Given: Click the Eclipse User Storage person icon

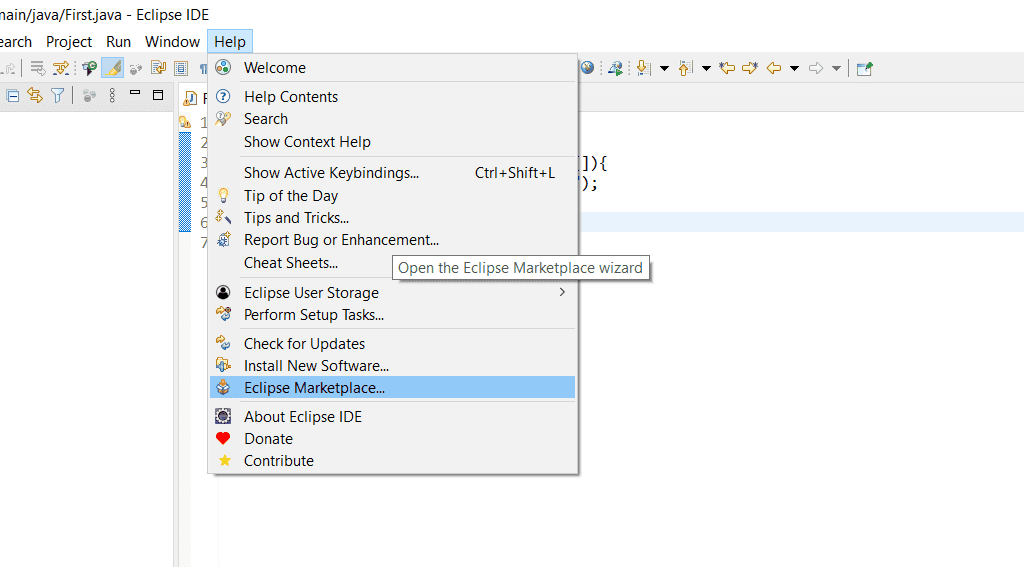Looking at the screenshot, I should [x=223, y=292].
